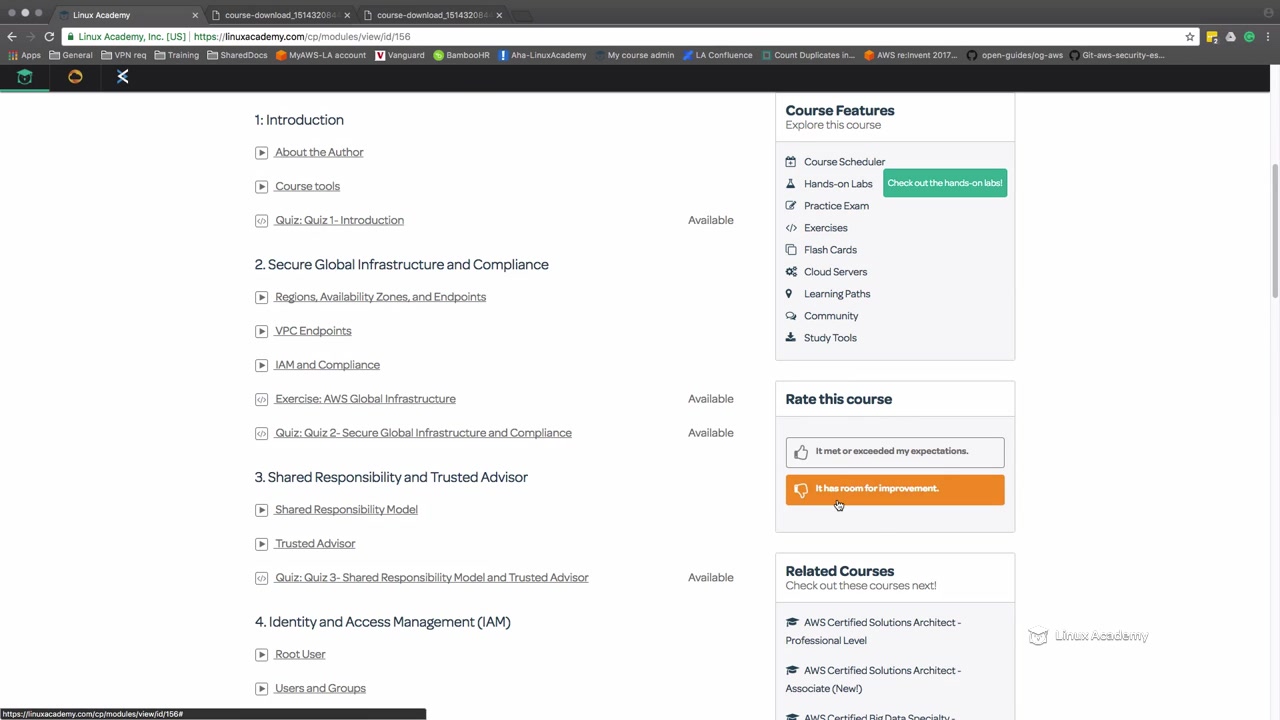
Task: Start Quiz 1- Introduction
Action: (339, 220)
